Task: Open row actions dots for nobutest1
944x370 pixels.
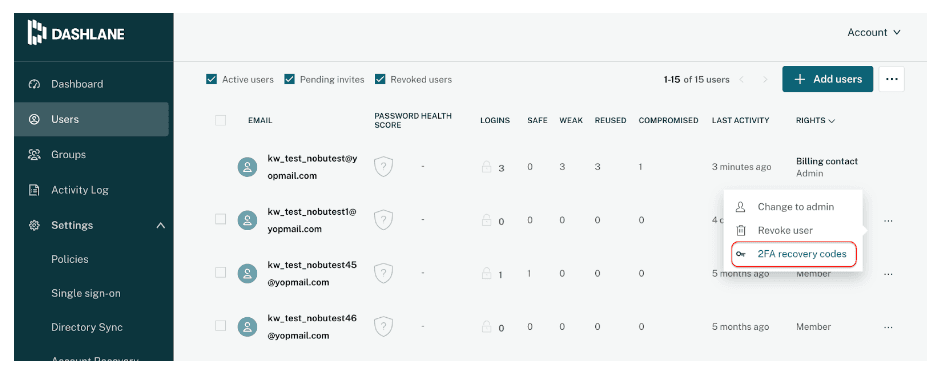Action: [888, 221]
